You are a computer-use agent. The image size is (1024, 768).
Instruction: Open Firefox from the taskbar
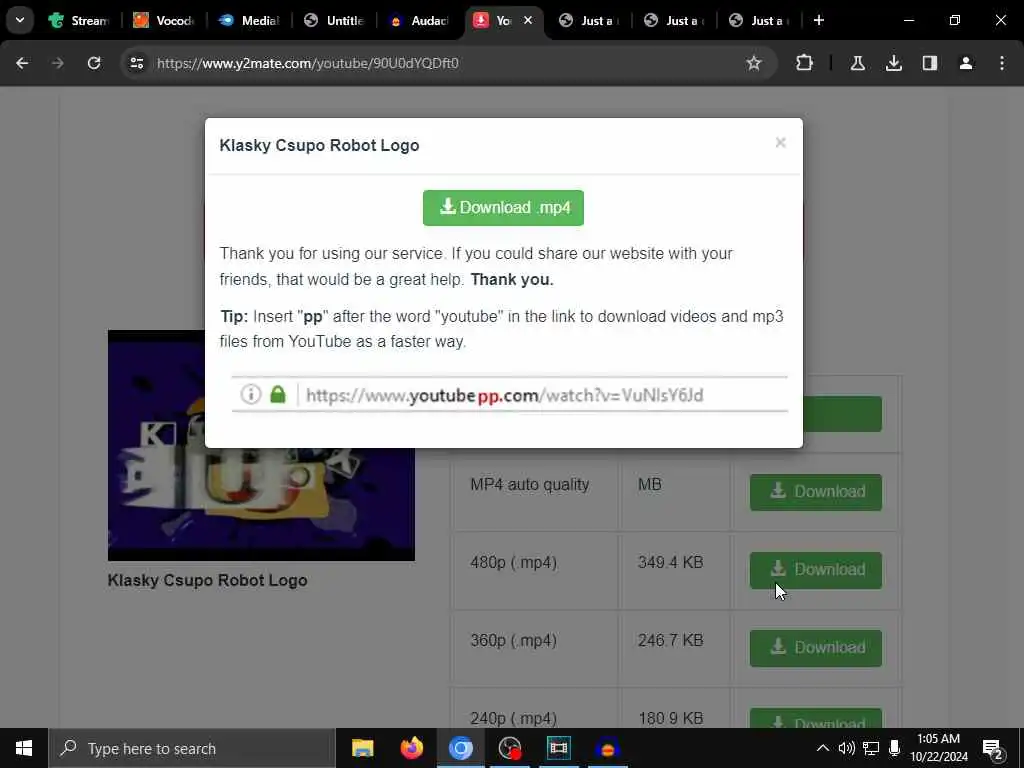click(x=411, y=748)
